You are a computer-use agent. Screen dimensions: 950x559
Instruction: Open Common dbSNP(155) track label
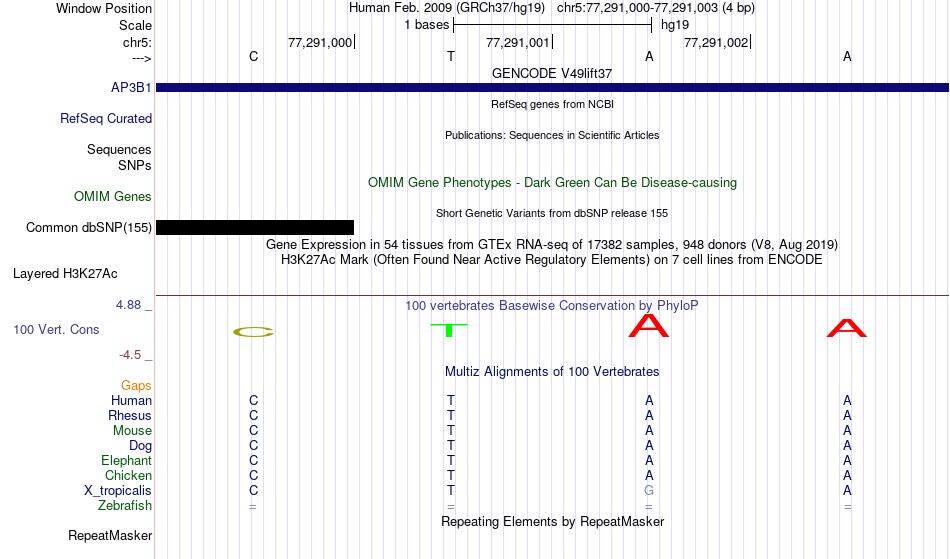click(89, 228)
